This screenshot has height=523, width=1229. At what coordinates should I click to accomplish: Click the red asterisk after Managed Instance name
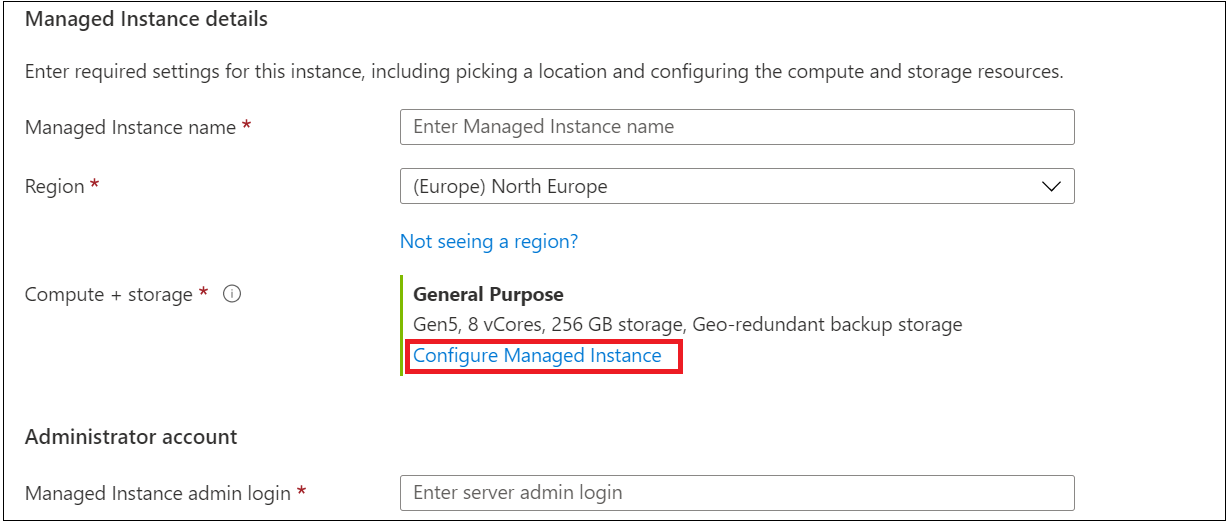tap(246, 127)
